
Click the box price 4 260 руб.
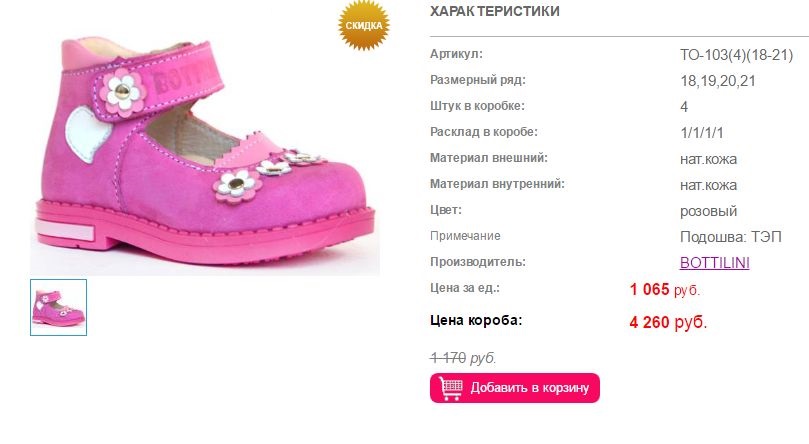[668, 322]
